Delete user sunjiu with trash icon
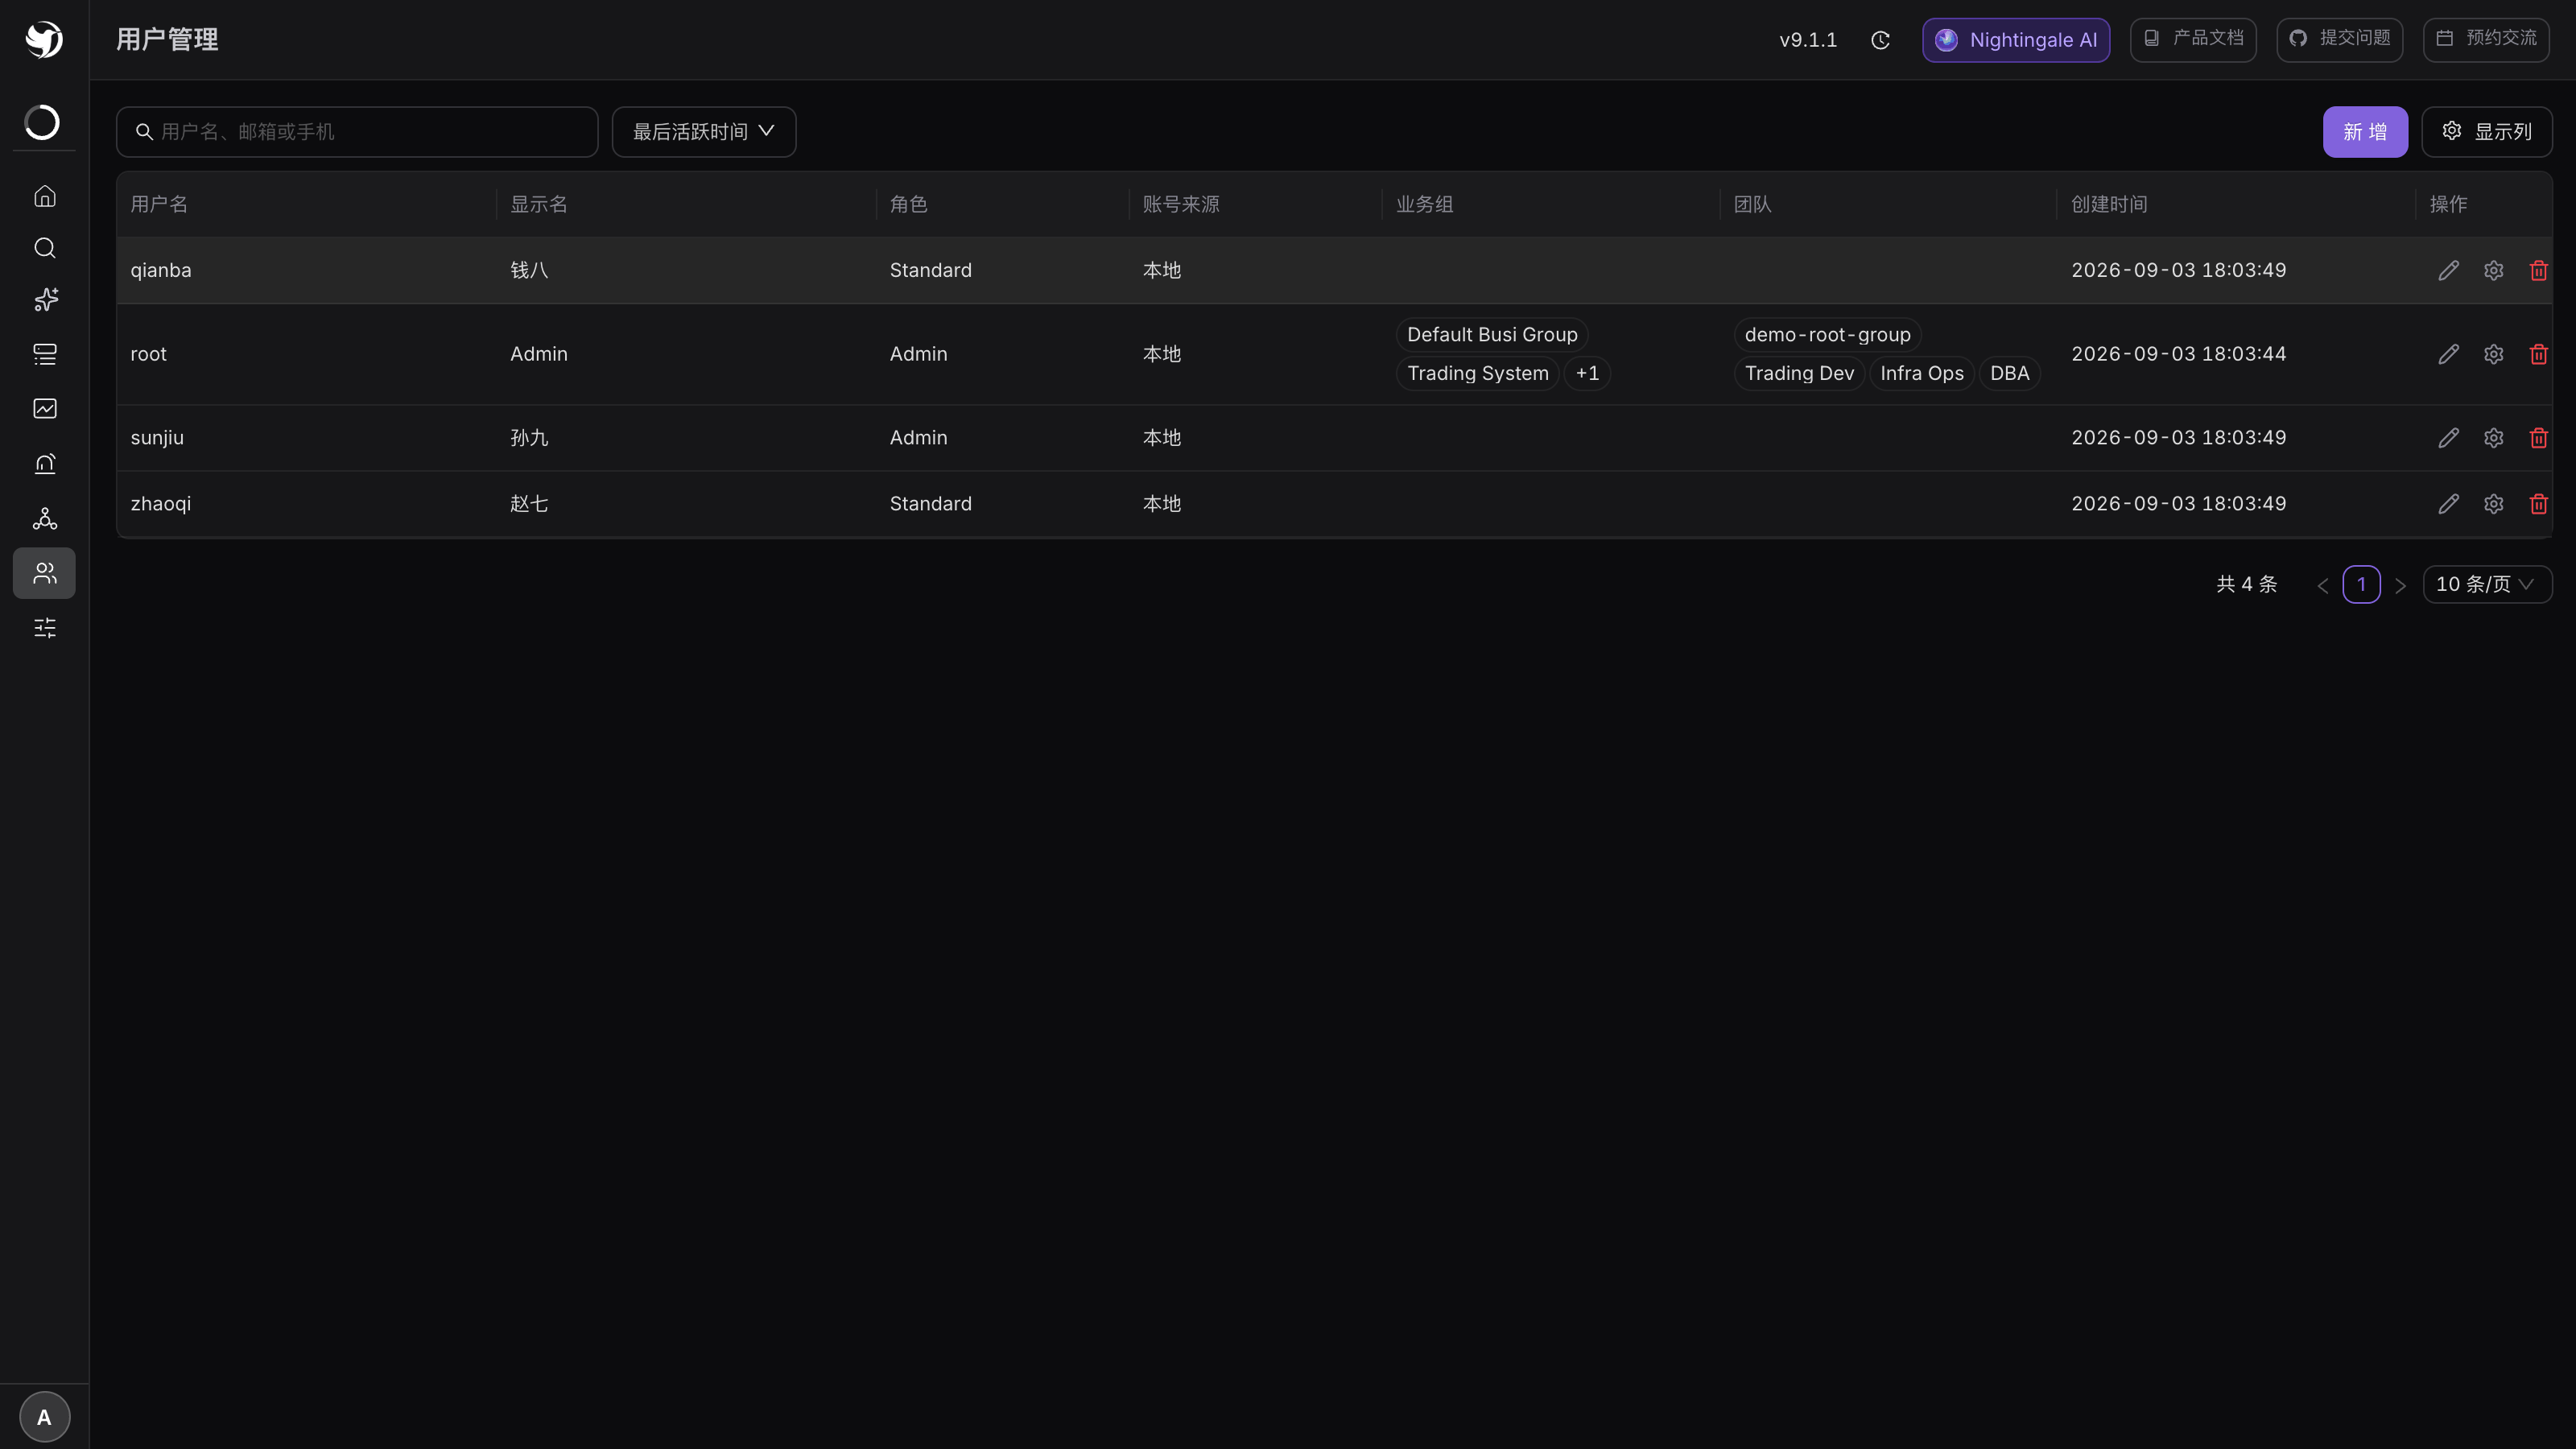 click(2538, 438)
